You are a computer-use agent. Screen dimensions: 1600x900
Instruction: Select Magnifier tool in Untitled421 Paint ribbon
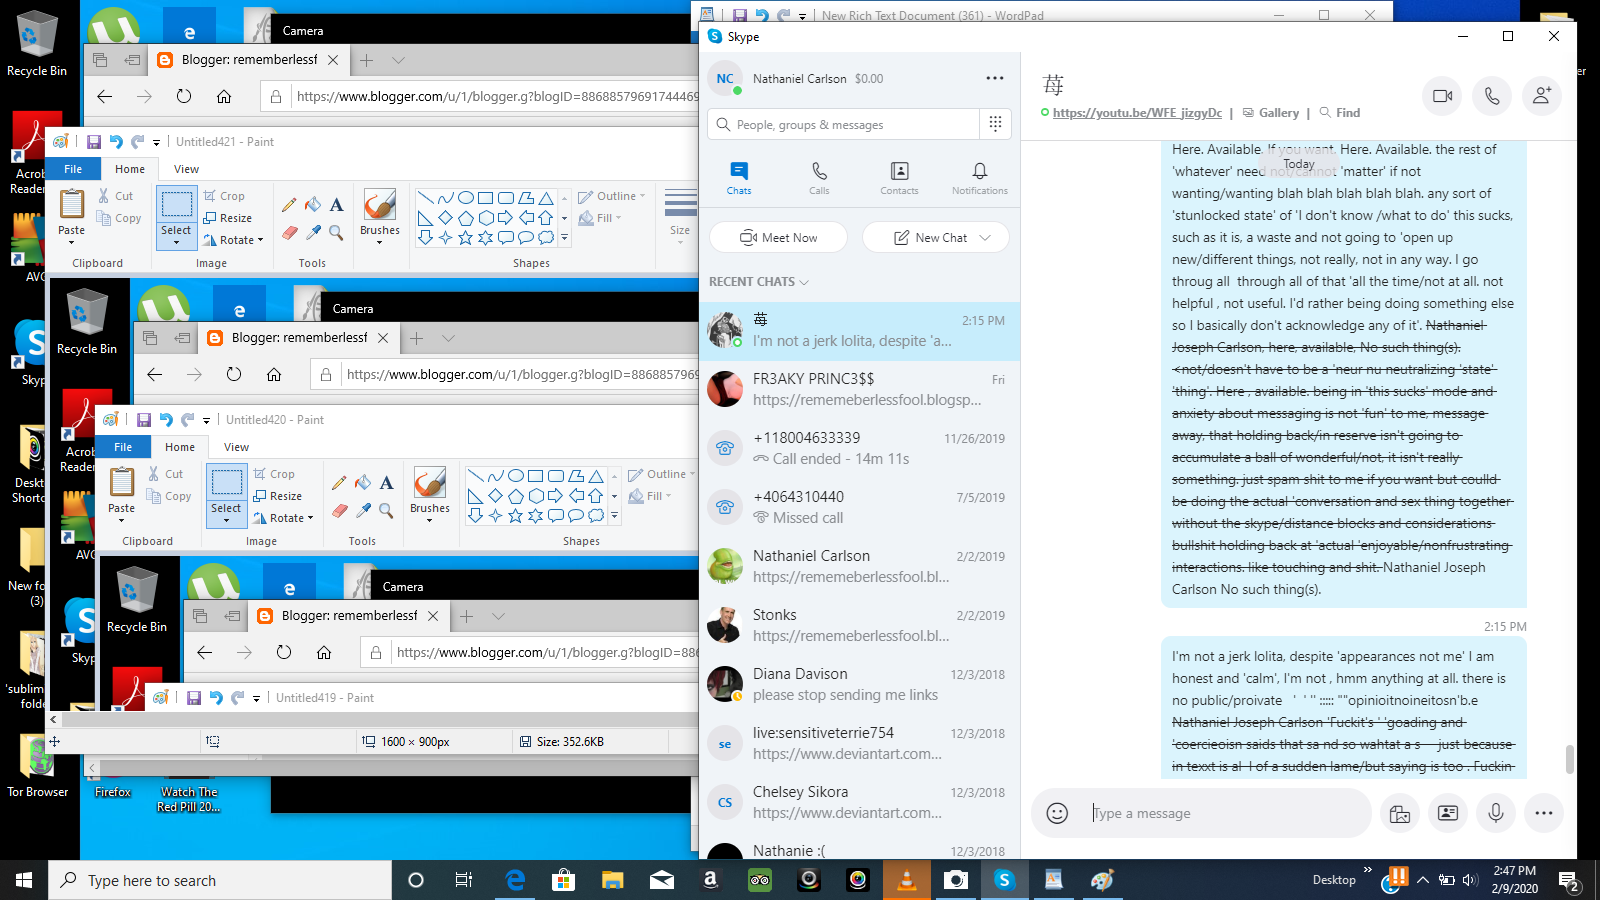pyautogui.click(x=337, y=233)
